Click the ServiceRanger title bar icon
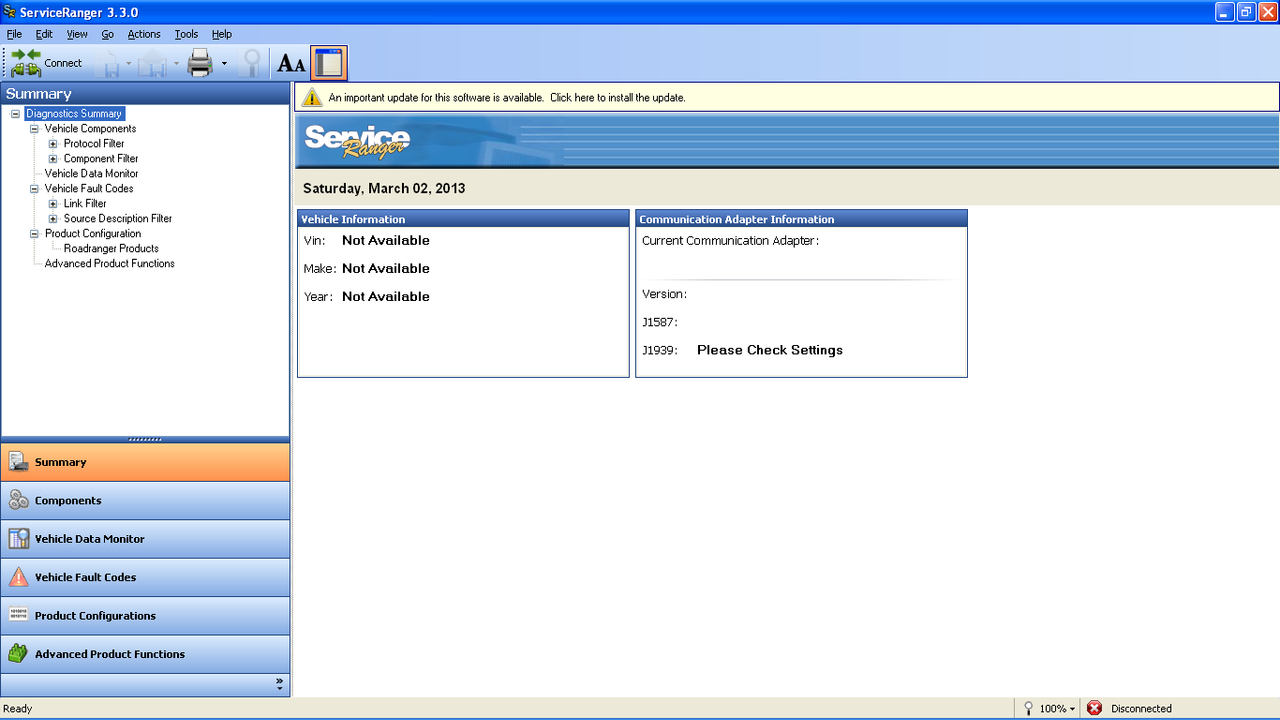 pyautogui.click(x=9, y=12)
